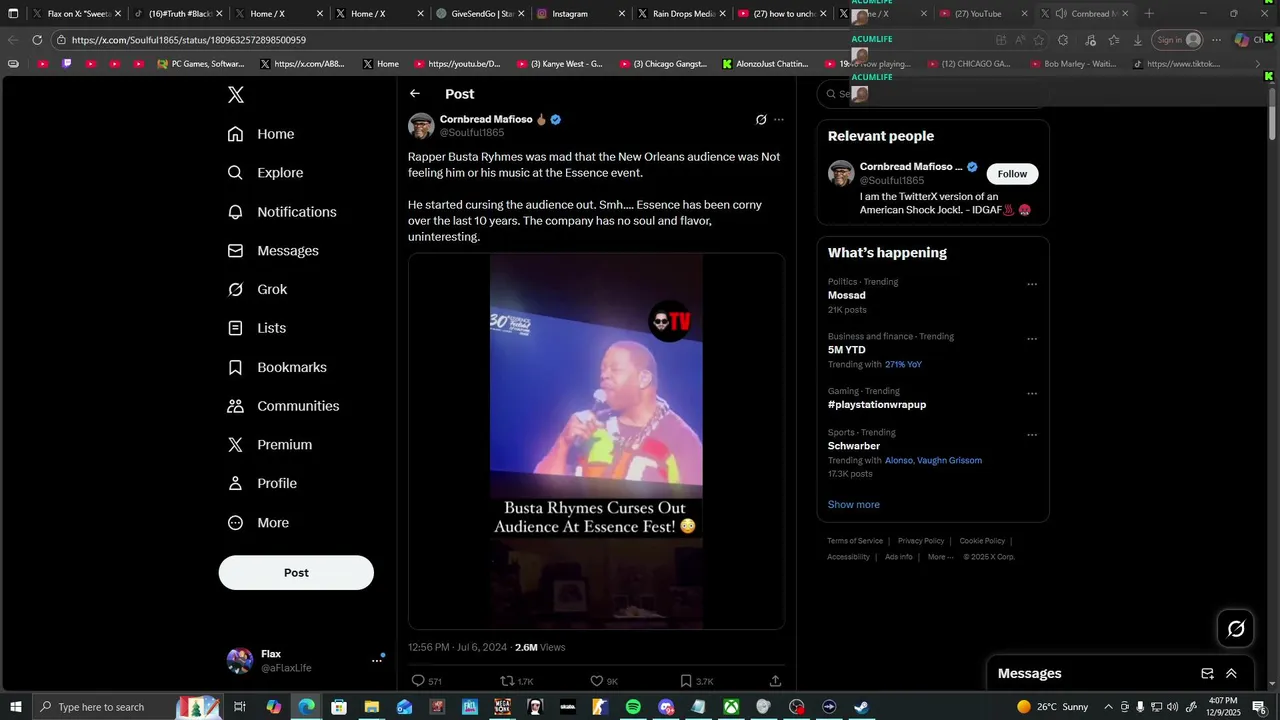Refresh the page with reload button

point(37,40)
